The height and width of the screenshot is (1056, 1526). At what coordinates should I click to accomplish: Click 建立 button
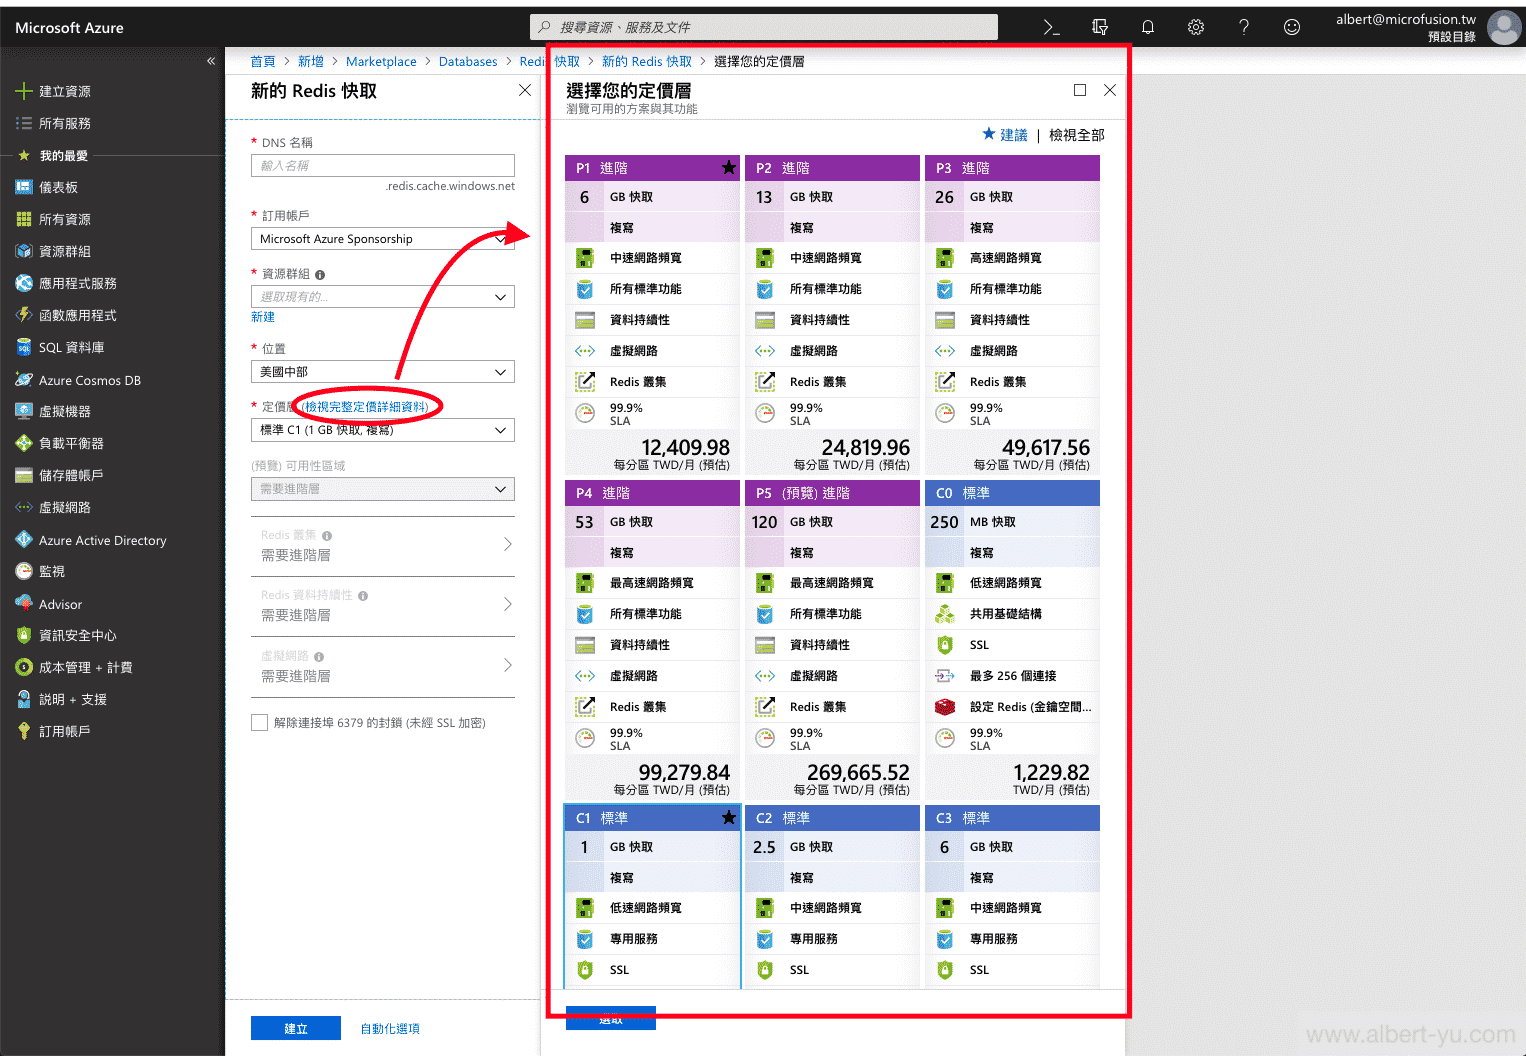click(x=296, y=1028)
